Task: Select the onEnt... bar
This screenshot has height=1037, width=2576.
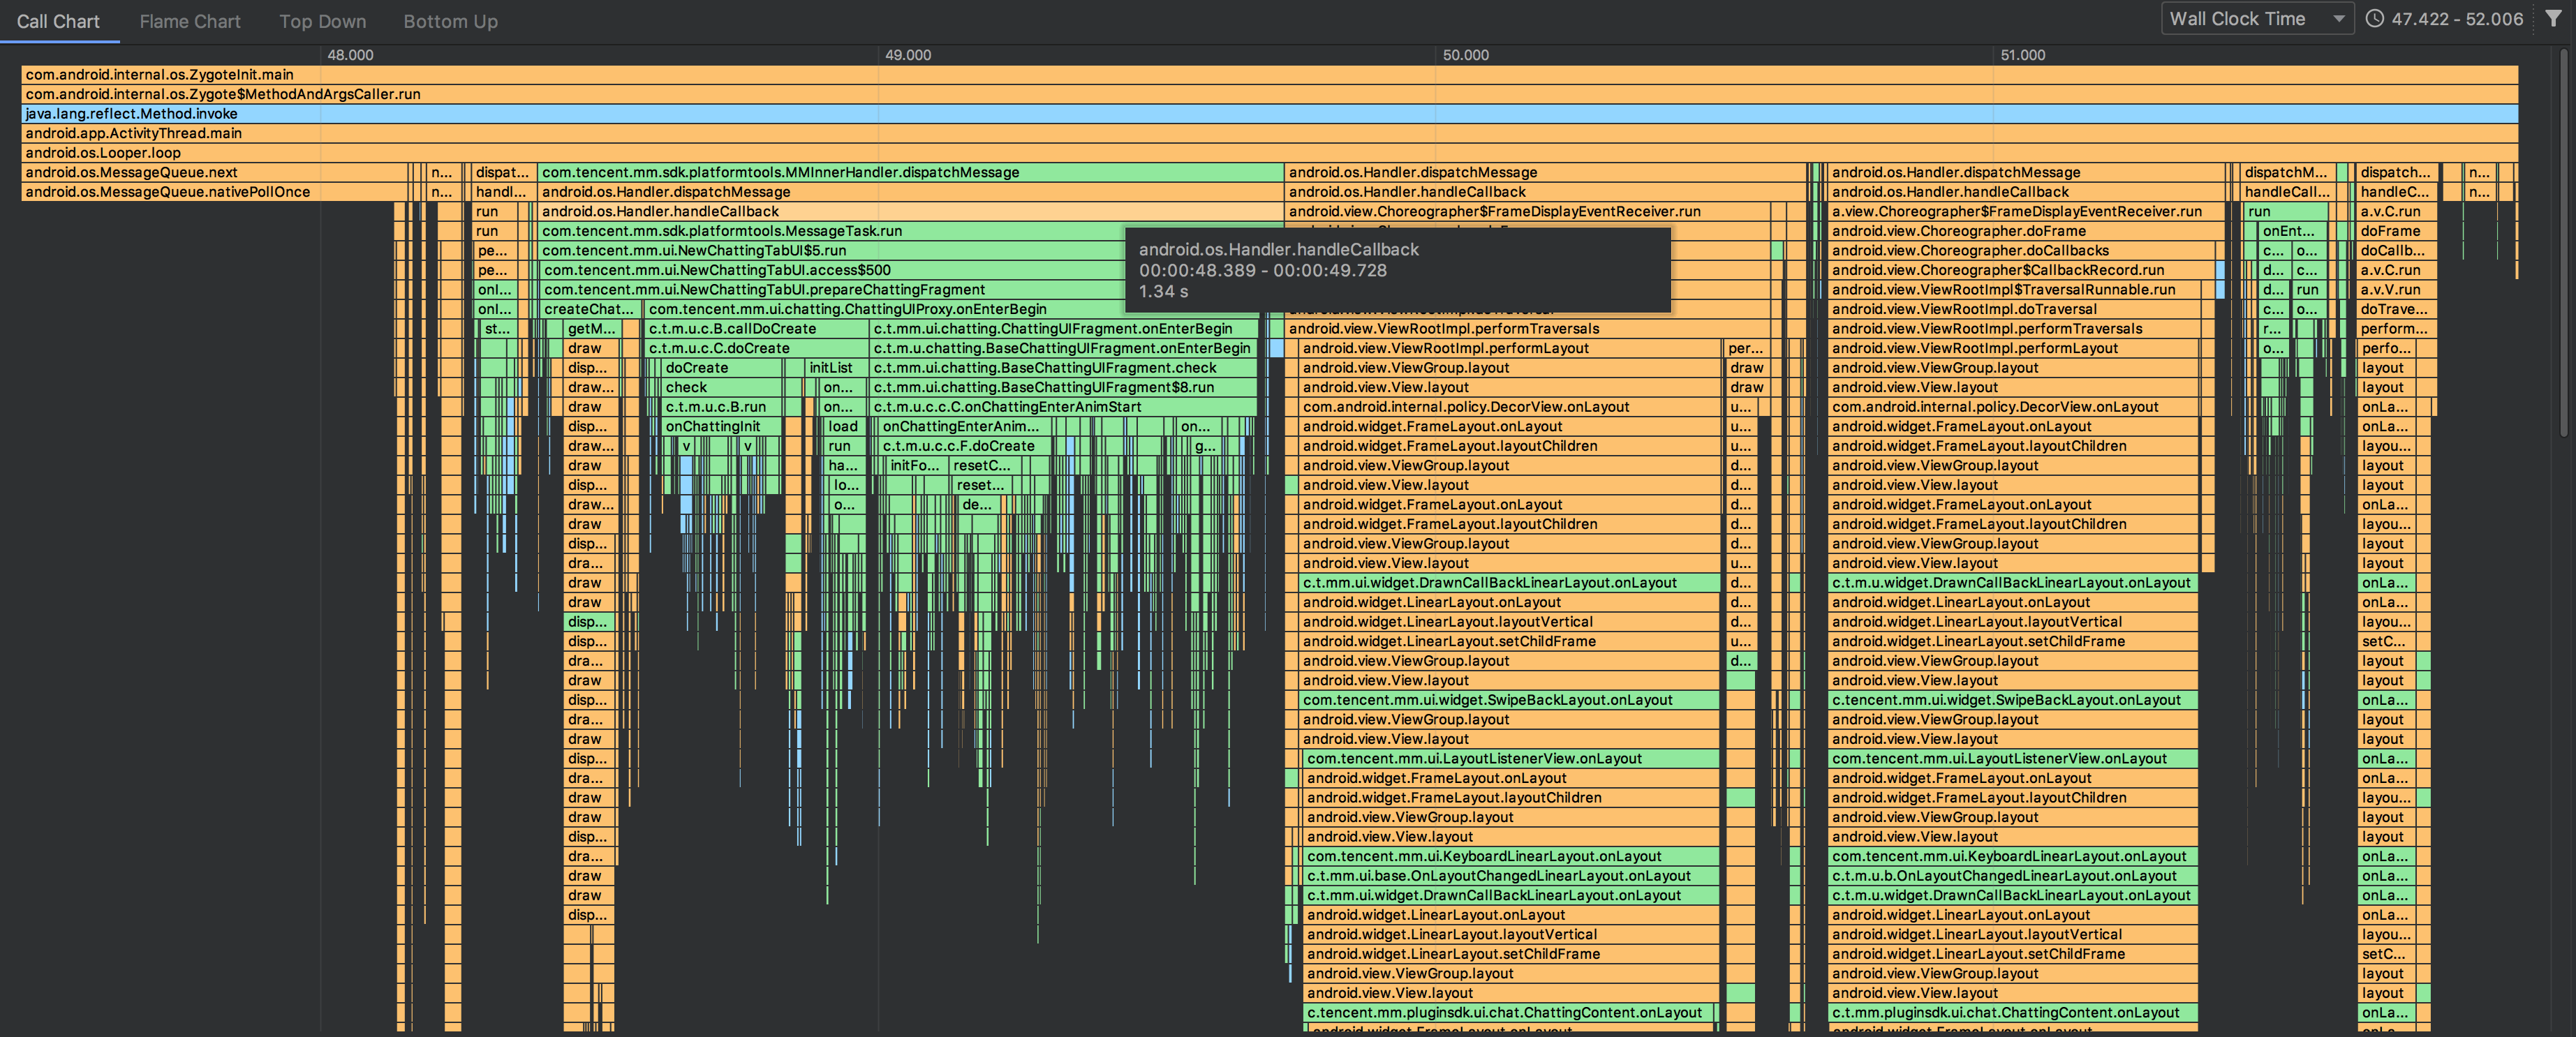Action: click(2292, 231)
